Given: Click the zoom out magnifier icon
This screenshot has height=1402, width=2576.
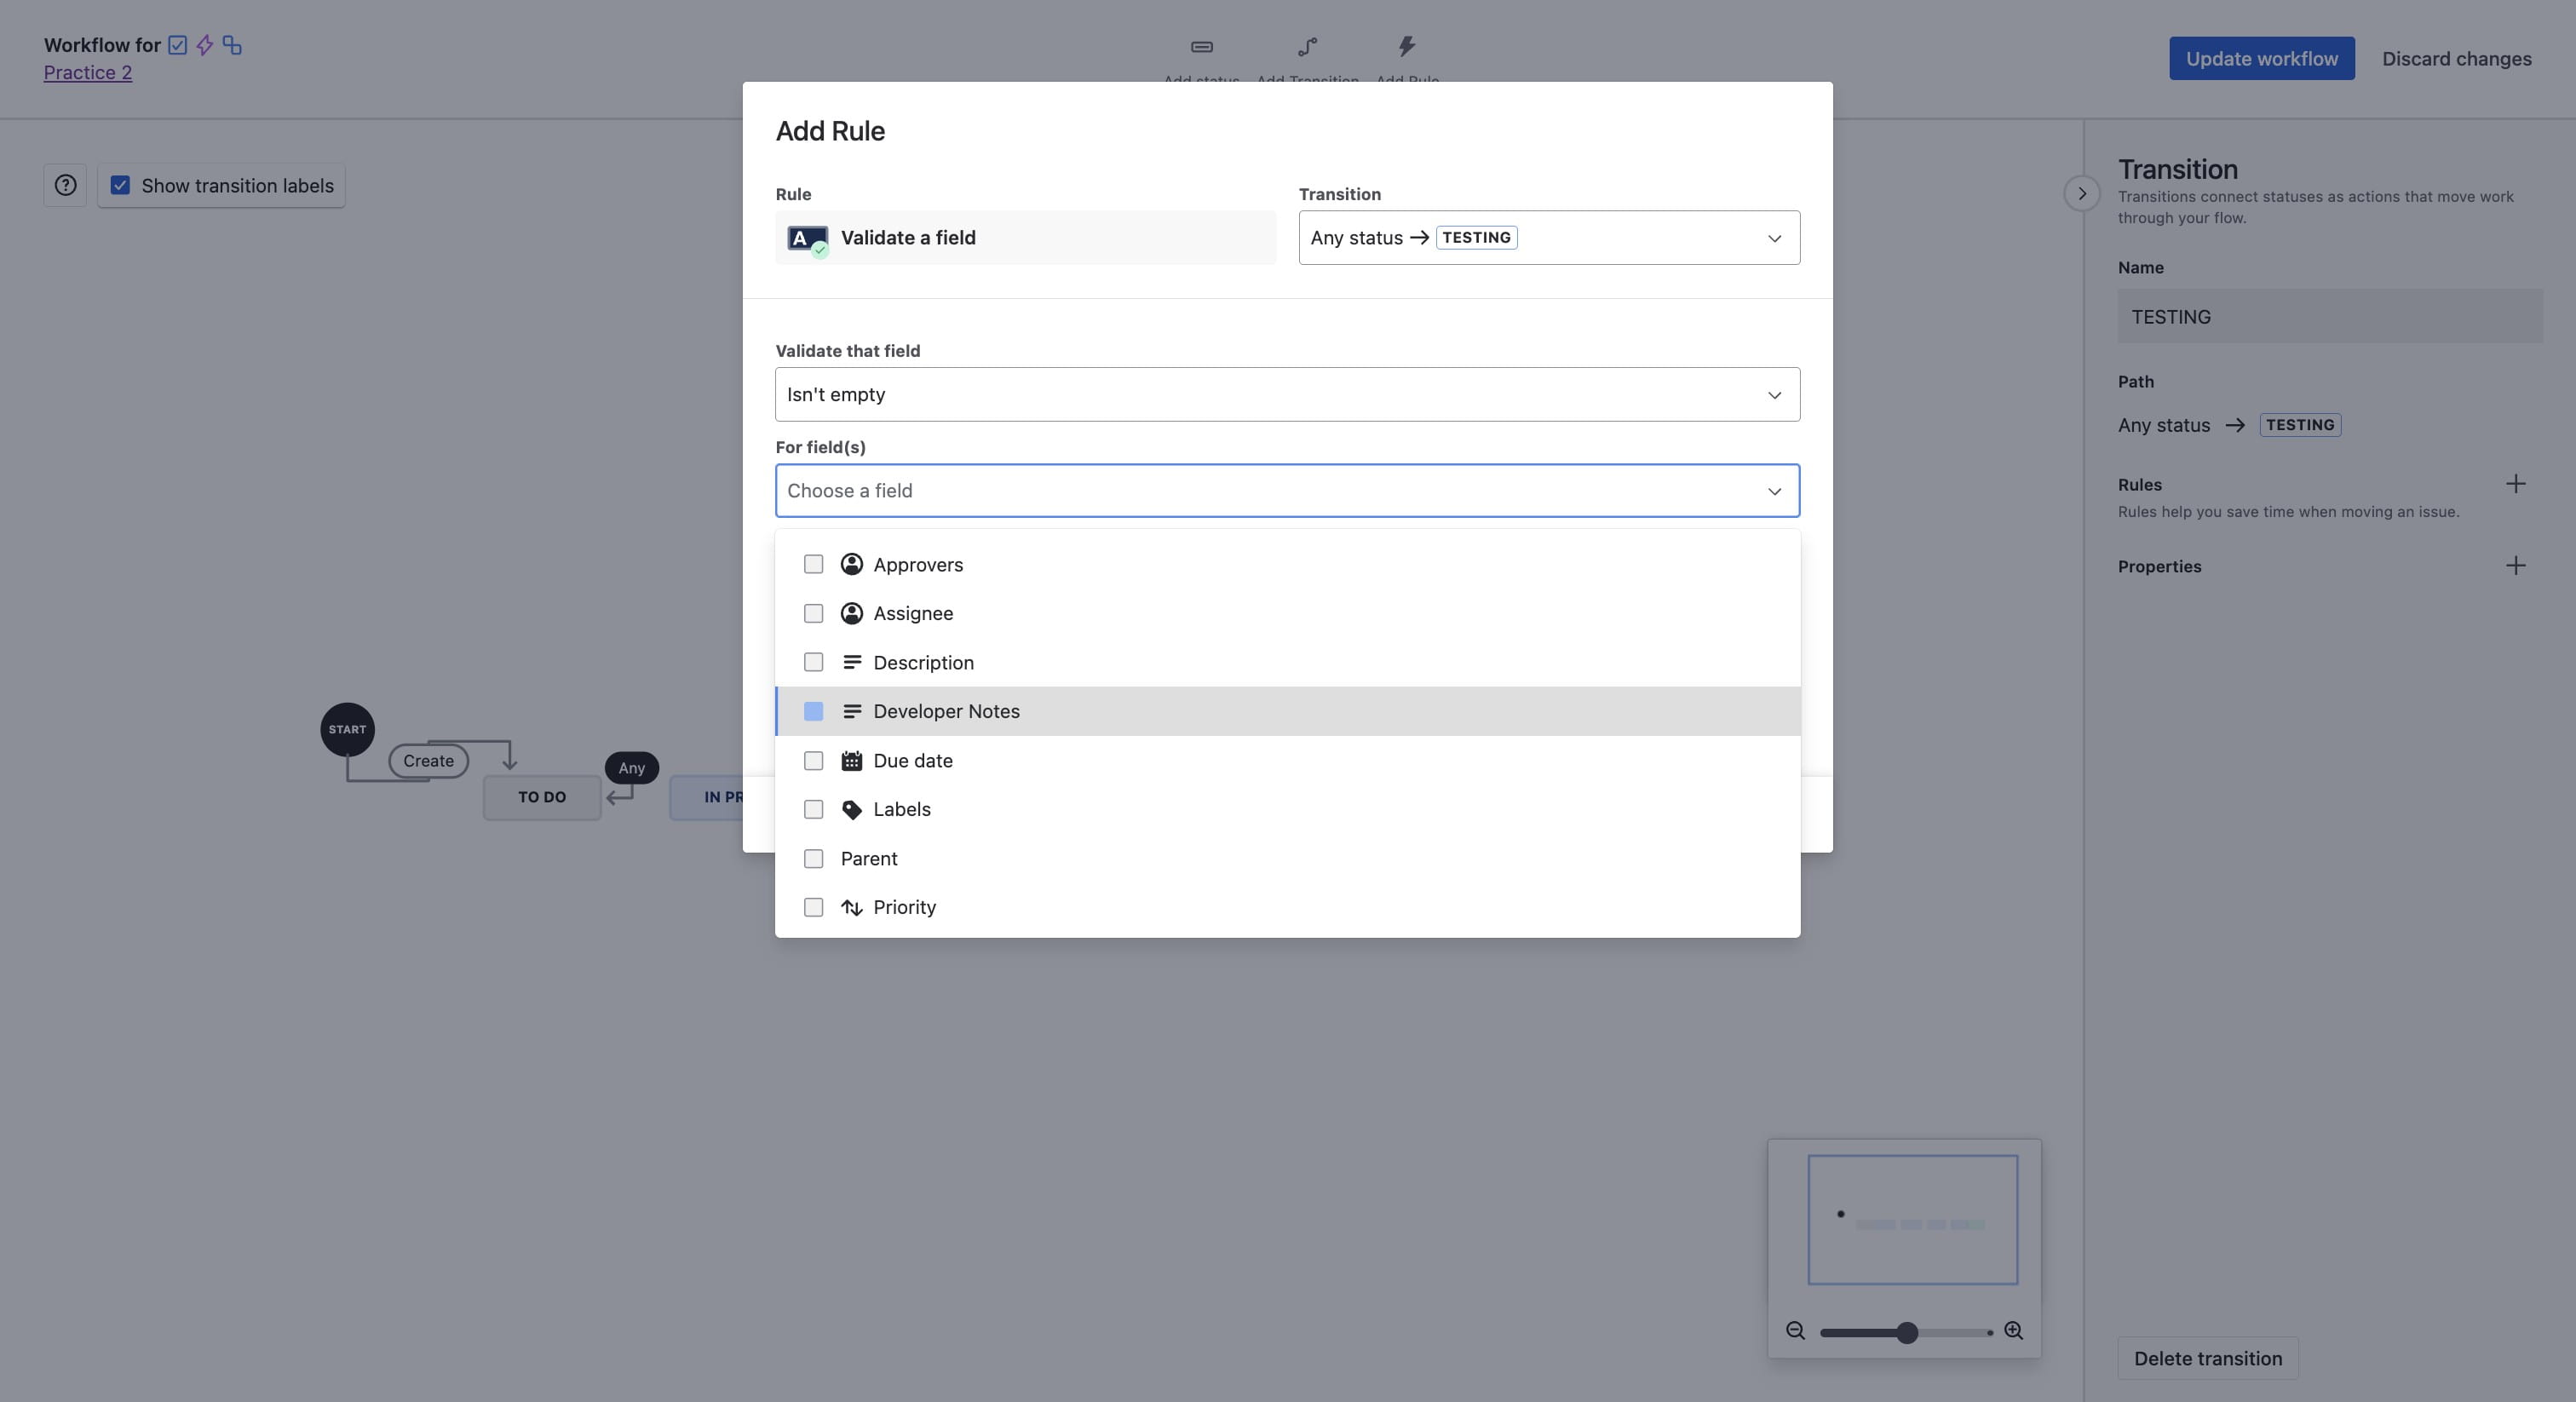Looking at the screenshot, I should [x=1795, y=1331].
